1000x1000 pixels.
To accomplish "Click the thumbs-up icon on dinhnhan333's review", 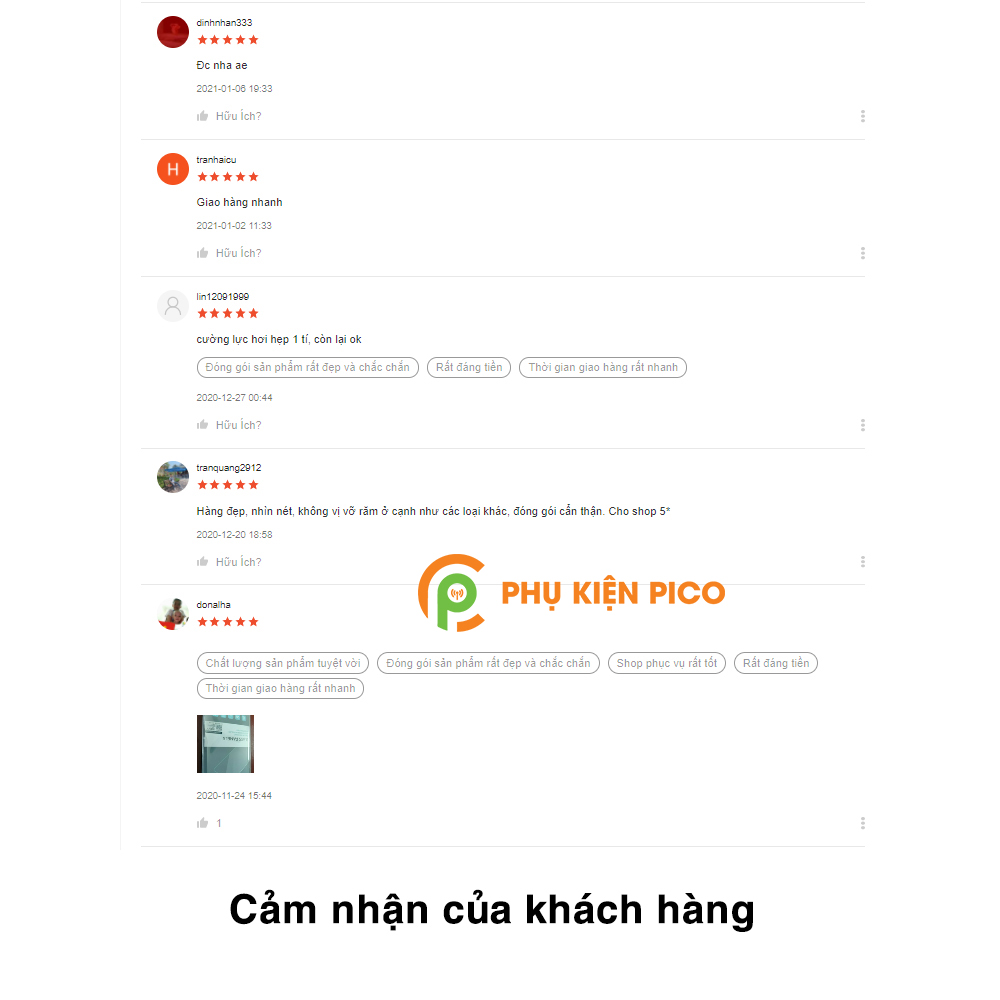I will [202, 116].
